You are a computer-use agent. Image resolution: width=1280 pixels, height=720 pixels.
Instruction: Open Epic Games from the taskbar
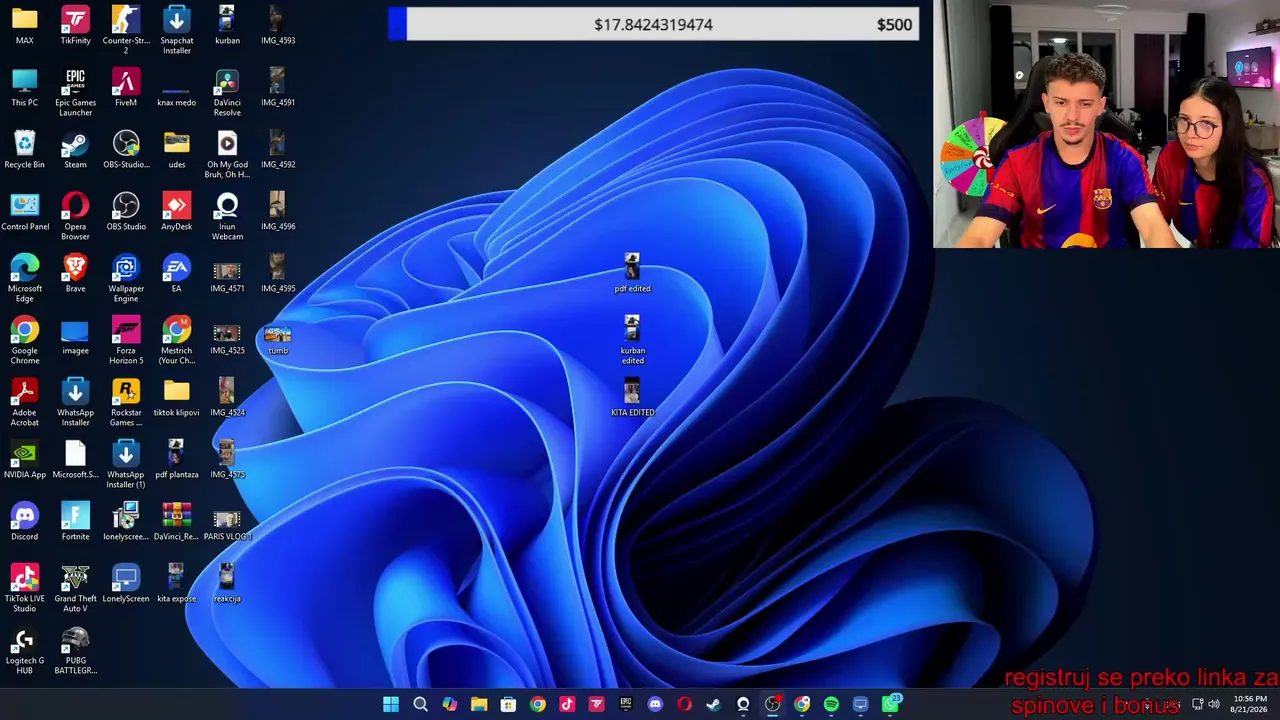point(626,704)
